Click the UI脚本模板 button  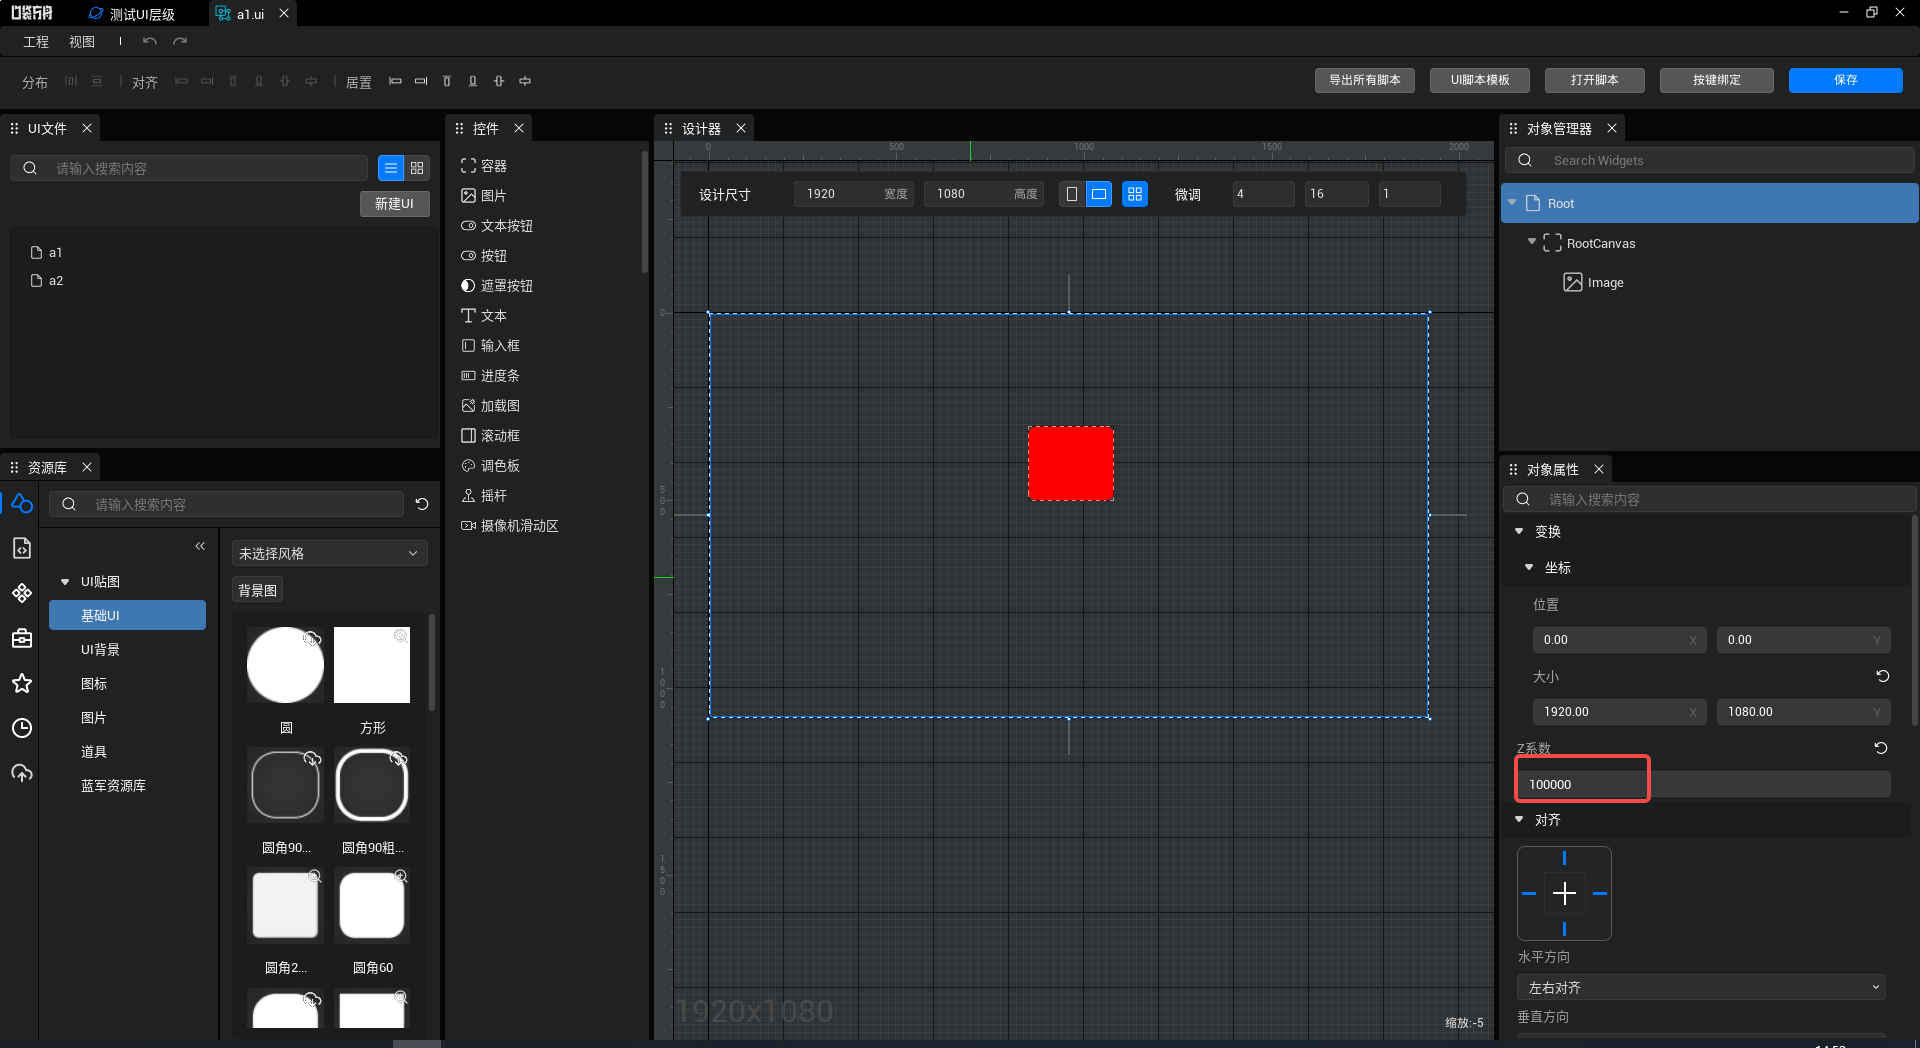[x=1480, y=80]
